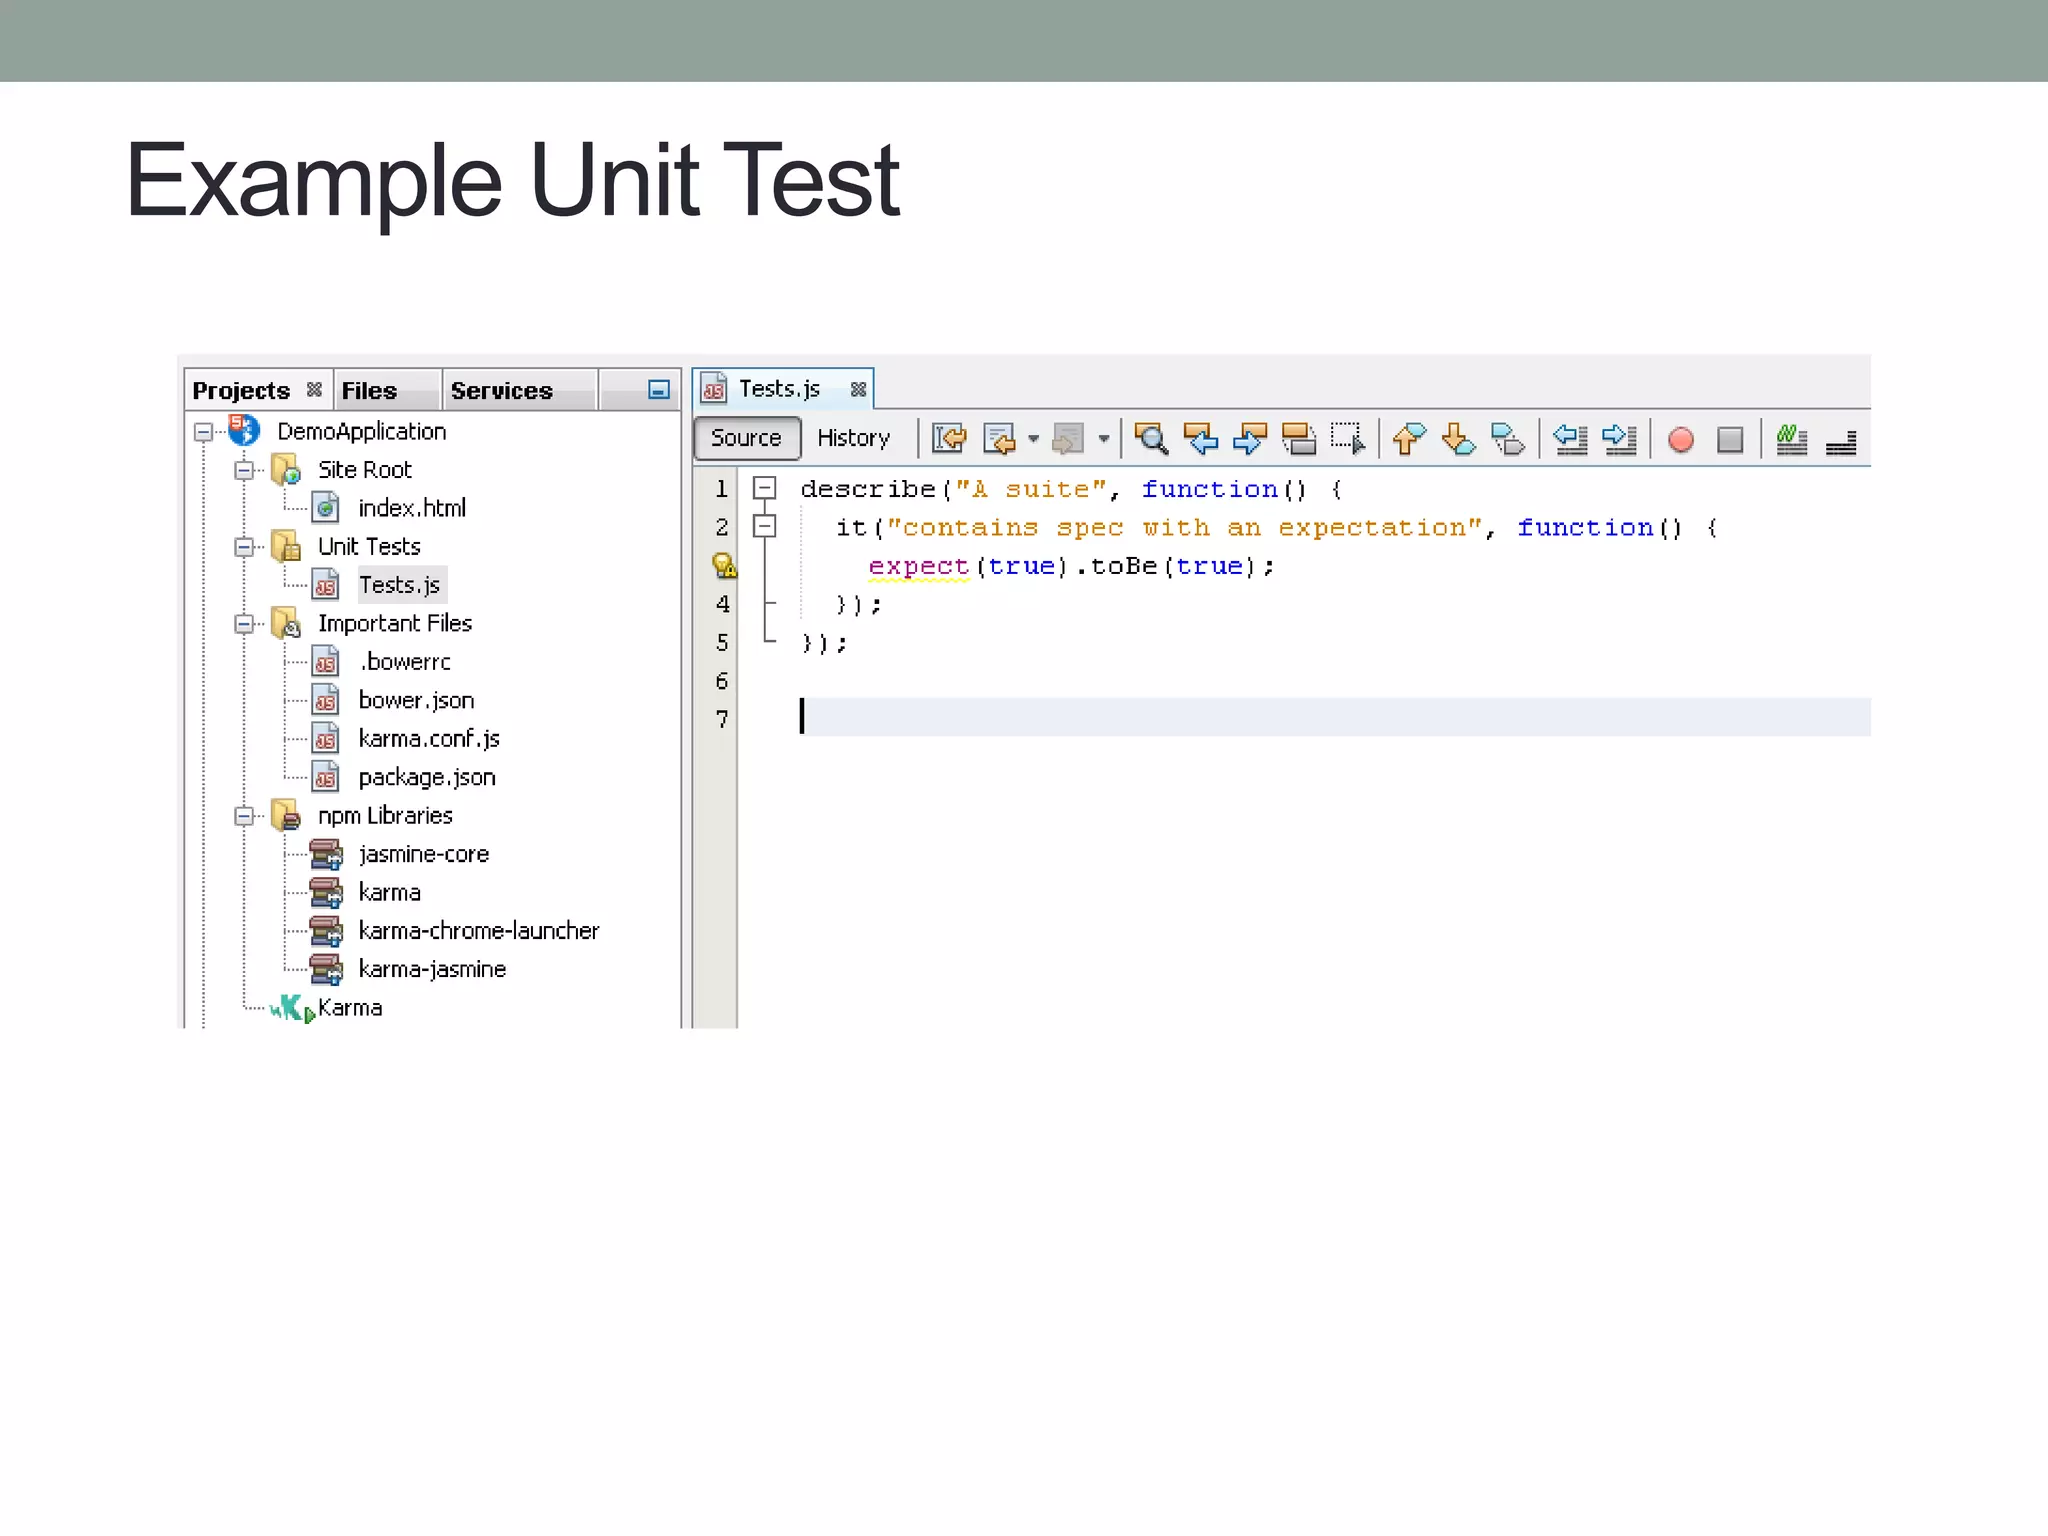Collapse the Site Root folder
This screenshot has height=1536, width=2048.
(x=244, y=470)
